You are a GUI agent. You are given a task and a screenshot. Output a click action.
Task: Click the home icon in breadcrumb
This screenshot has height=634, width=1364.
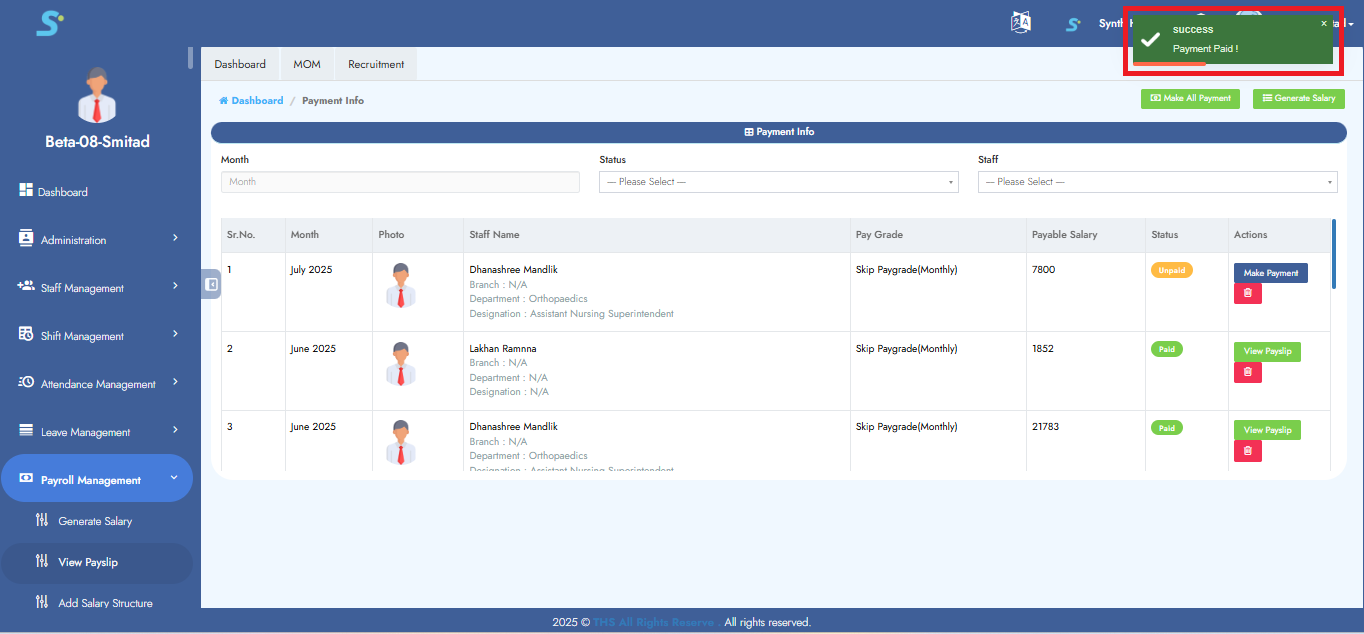coord(224,101)
